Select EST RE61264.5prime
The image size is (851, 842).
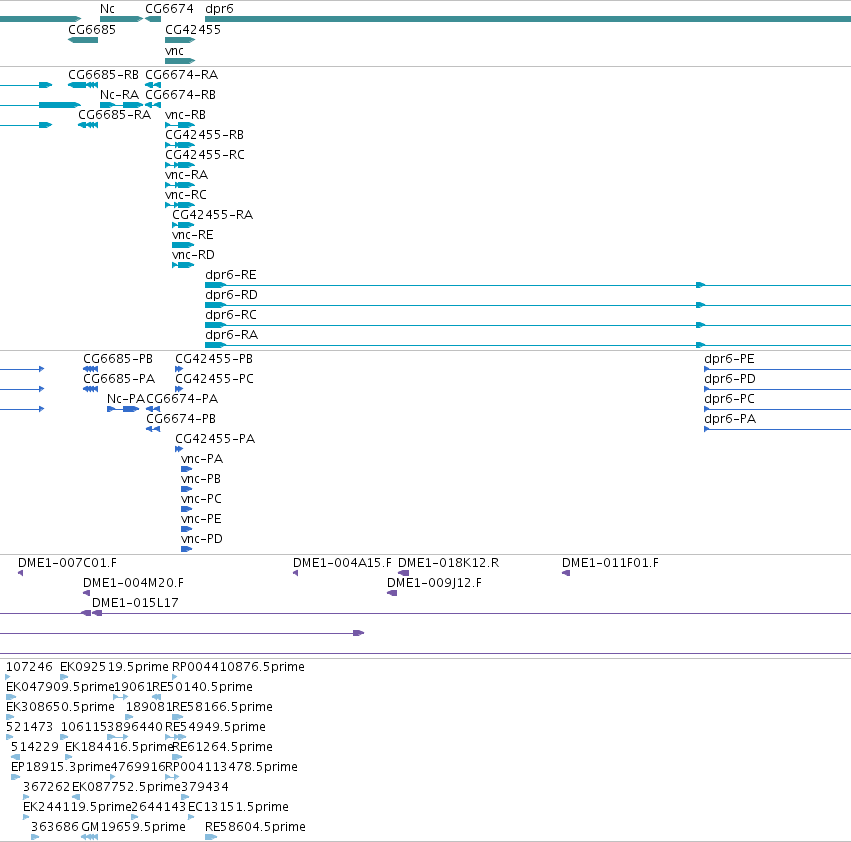(x=223, y=747)
